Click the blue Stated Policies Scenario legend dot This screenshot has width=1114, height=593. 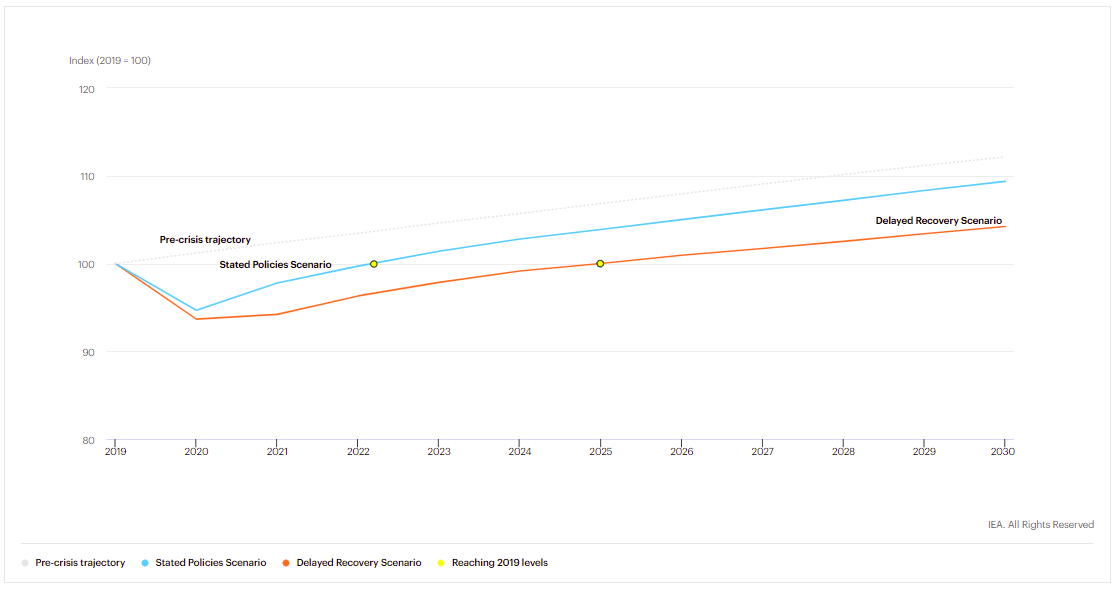pyautogui.click(x=145, y=563)
